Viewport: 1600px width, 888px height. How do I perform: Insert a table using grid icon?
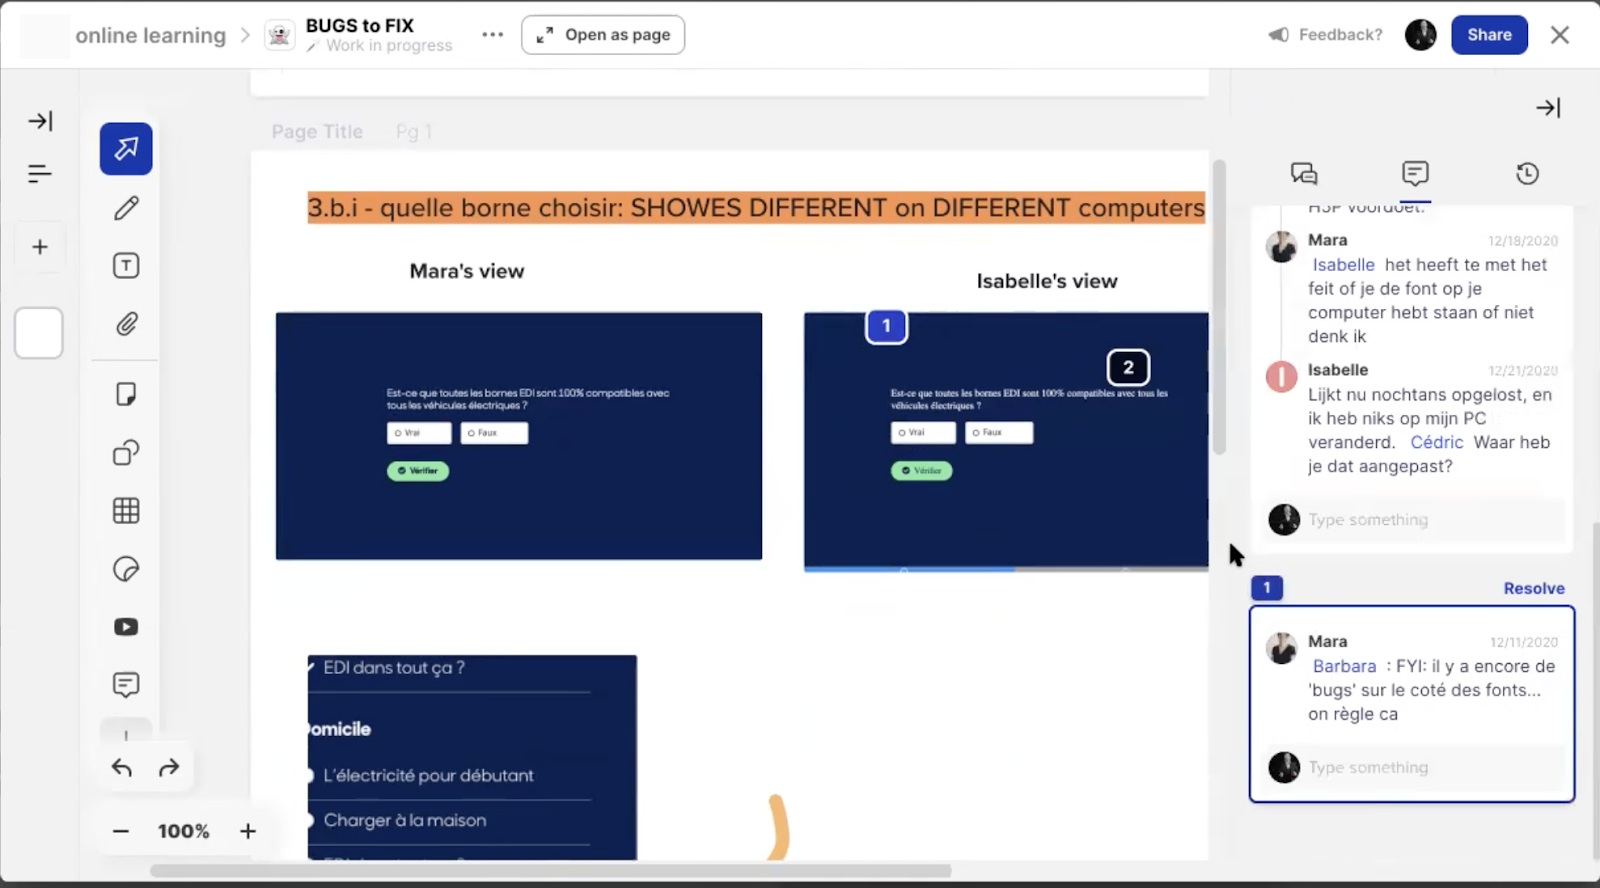[126, 511]
